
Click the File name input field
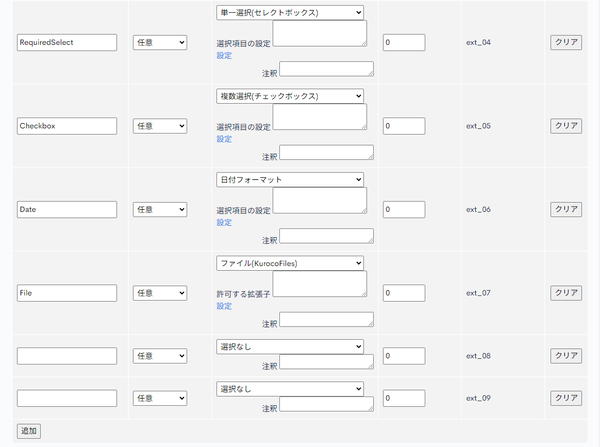(x=67, y=293)
